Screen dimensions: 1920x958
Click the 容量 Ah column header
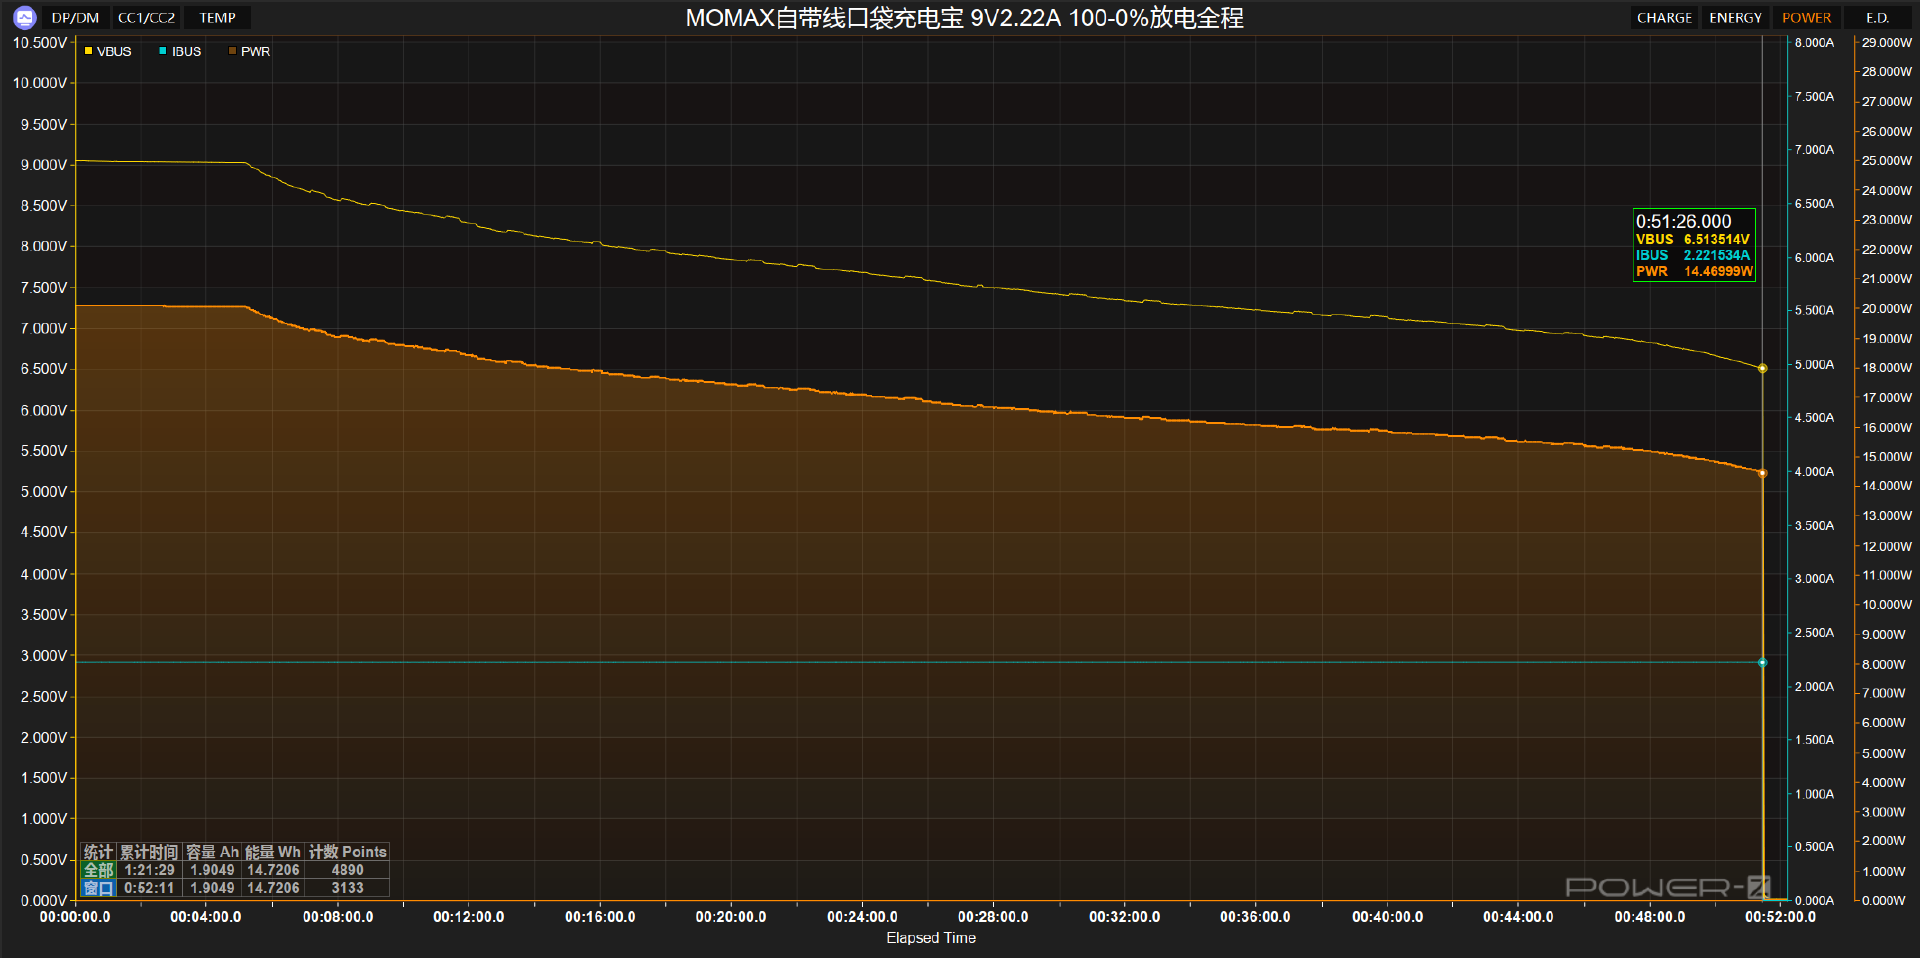(212, 852)
